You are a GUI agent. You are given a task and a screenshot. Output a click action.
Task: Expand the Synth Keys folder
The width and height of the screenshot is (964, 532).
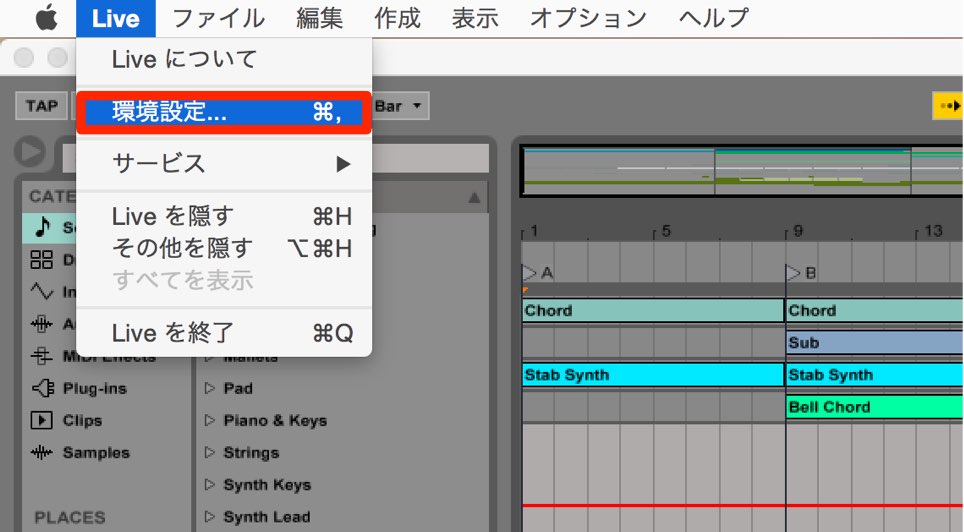click(x=210, y=484)
